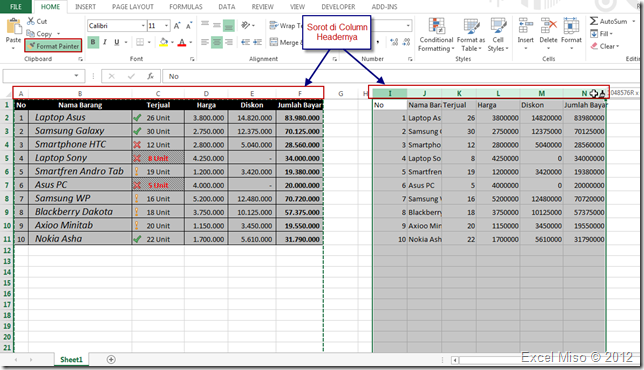Click the formula bar Cancel X button
The image size is (644, 370).
point(111,76)
